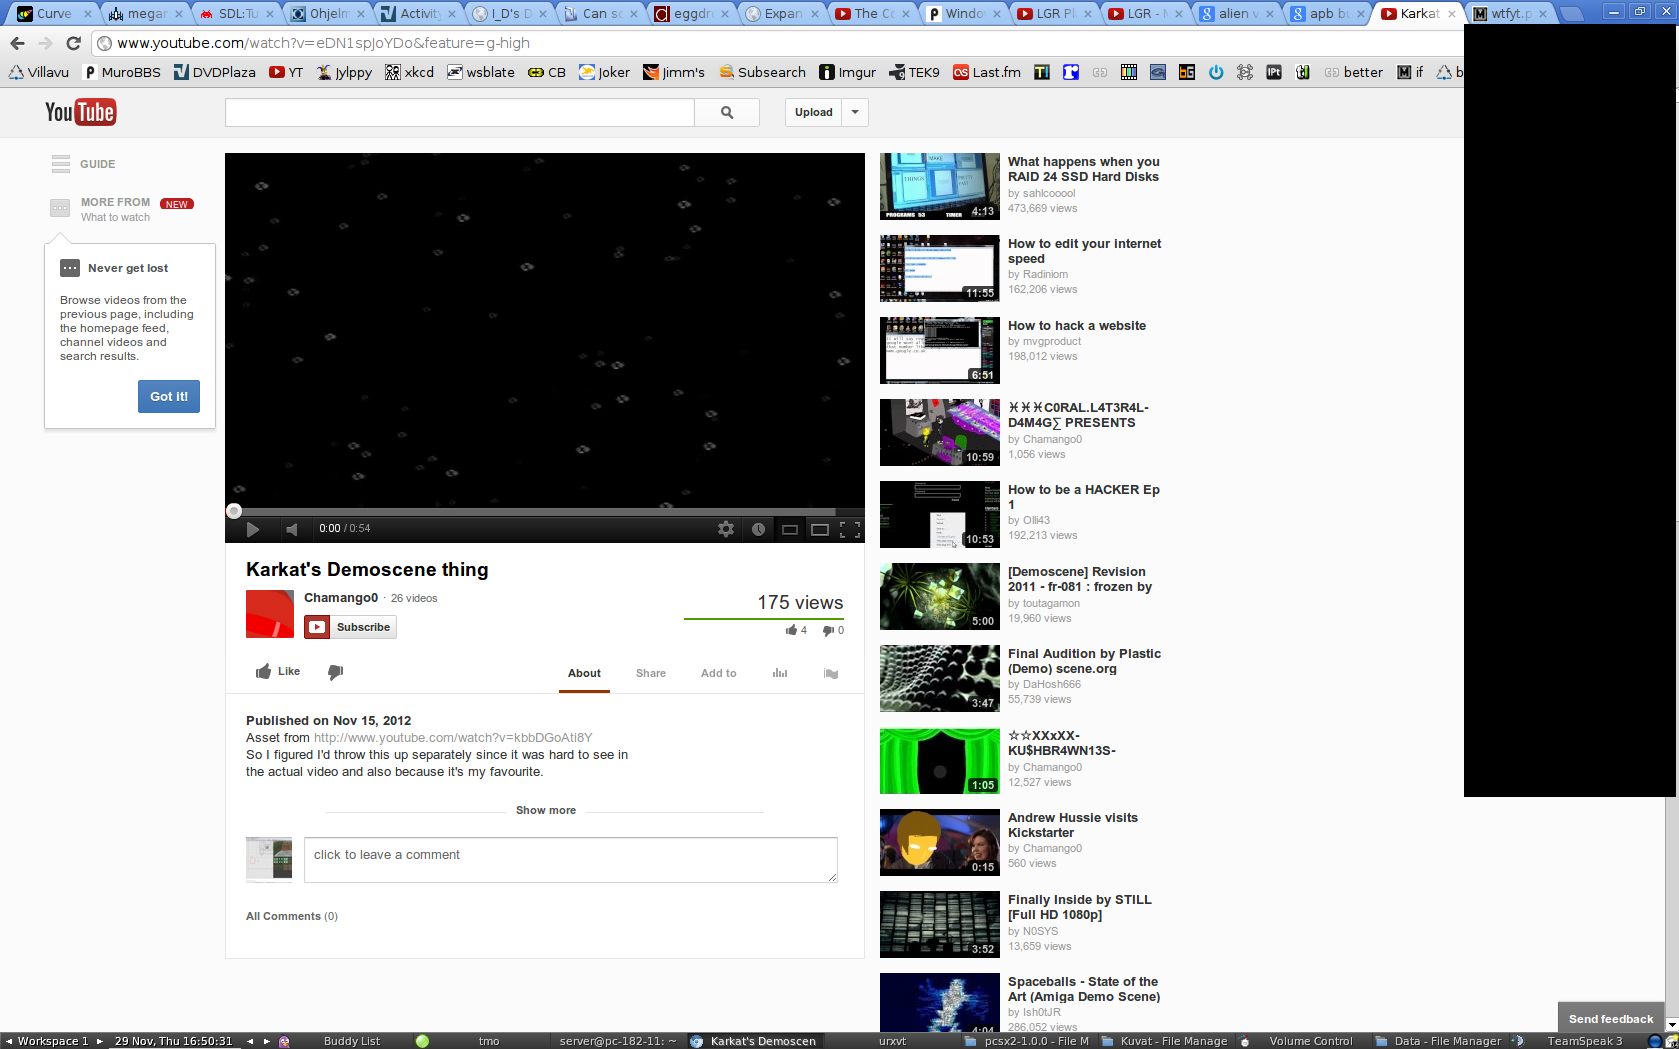The width and height of the screenshot is (1679, 1049).
Task: Click Send feedback button
Action: (1611, 1018)
